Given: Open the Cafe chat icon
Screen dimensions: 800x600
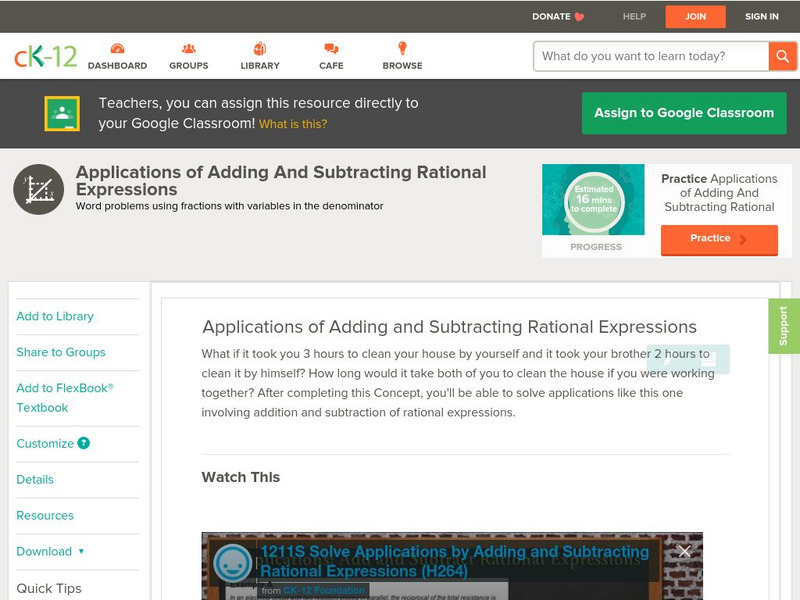Looking at the screenshot, I should [x=331, y=49].
